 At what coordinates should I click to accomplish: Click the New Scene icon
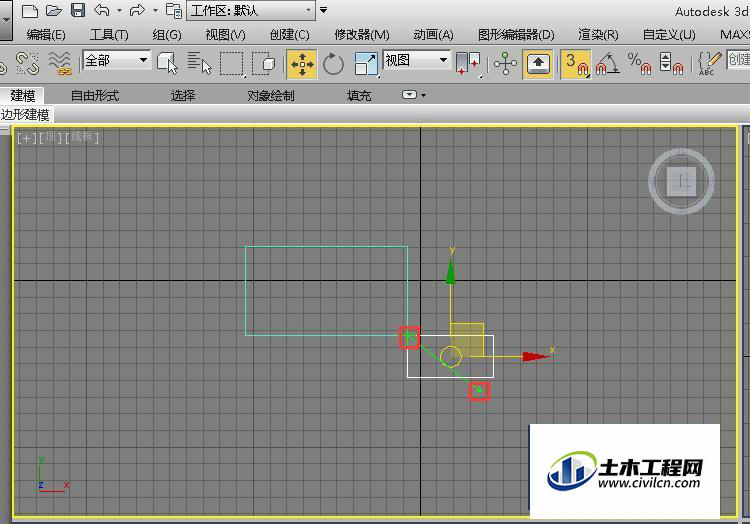30,11
